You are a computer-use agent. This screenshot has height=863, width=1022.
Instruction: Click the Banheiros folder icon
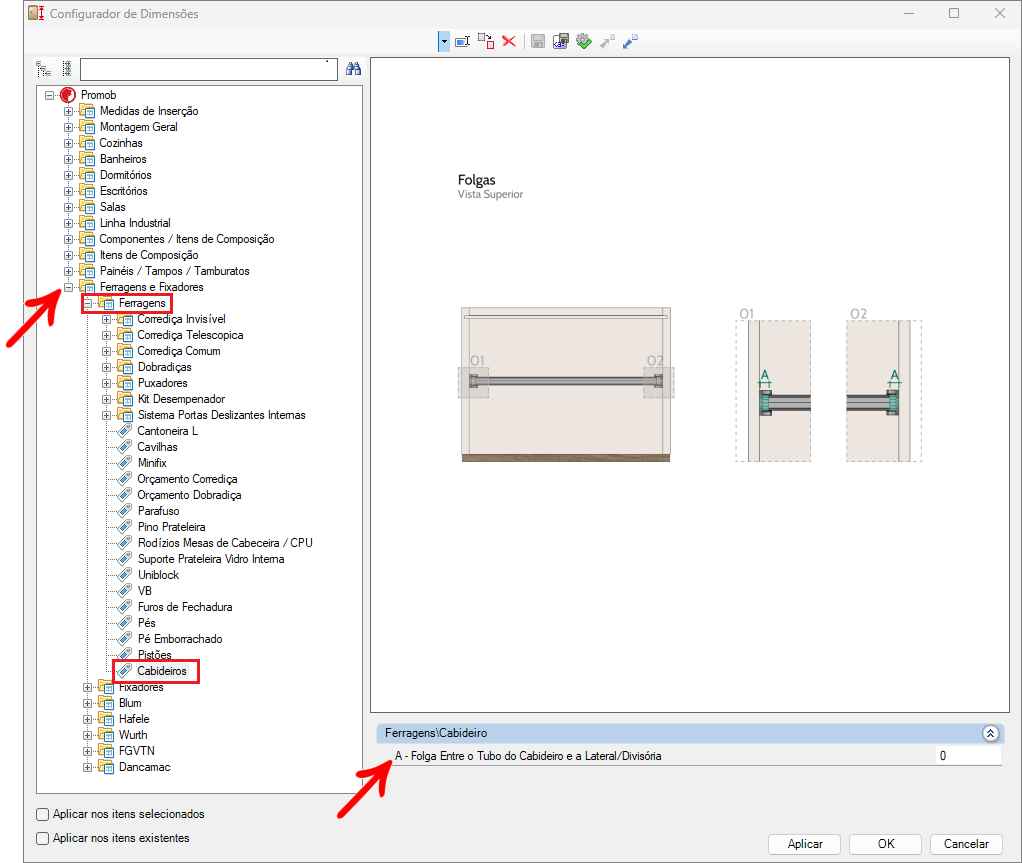click(87, 159)
